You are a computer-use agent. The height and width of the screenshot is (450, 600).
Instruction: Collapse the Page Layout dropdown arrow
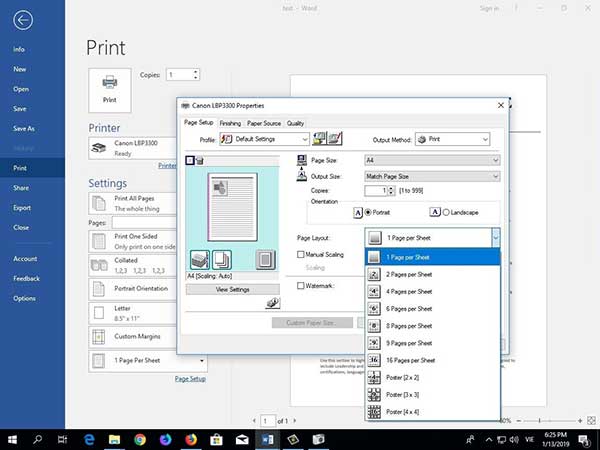click(x=496, y=238)
